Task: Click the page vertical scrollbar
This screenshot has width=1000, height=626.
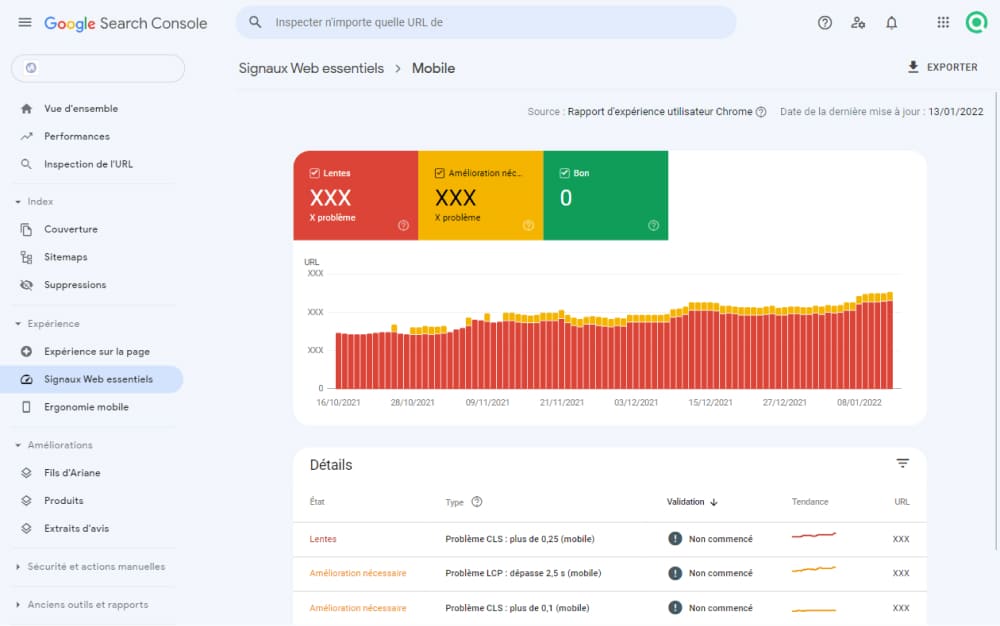Action: [x=996, y=321]
